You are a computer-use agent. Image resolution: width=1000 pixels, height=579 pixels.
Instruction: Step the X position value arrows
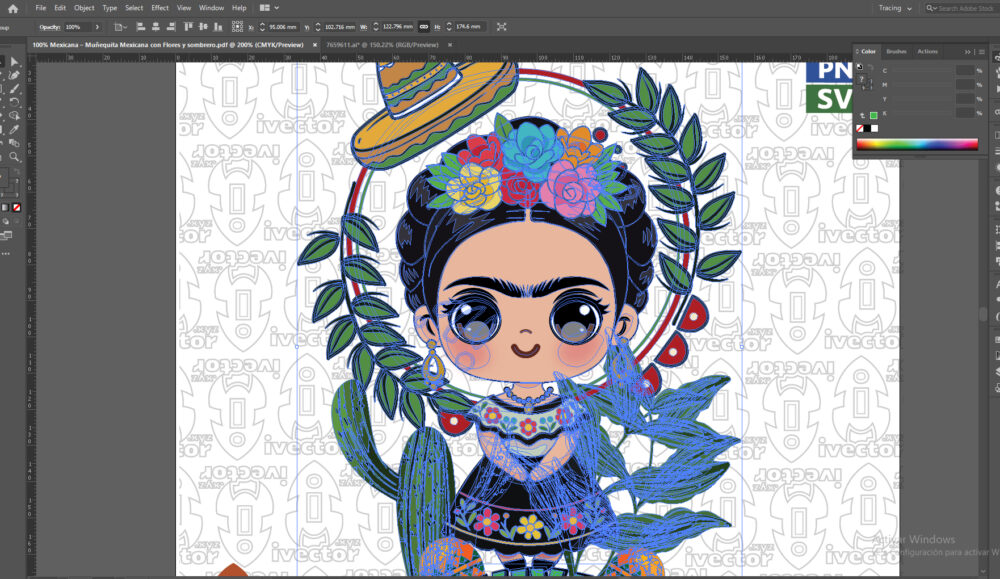262,27
